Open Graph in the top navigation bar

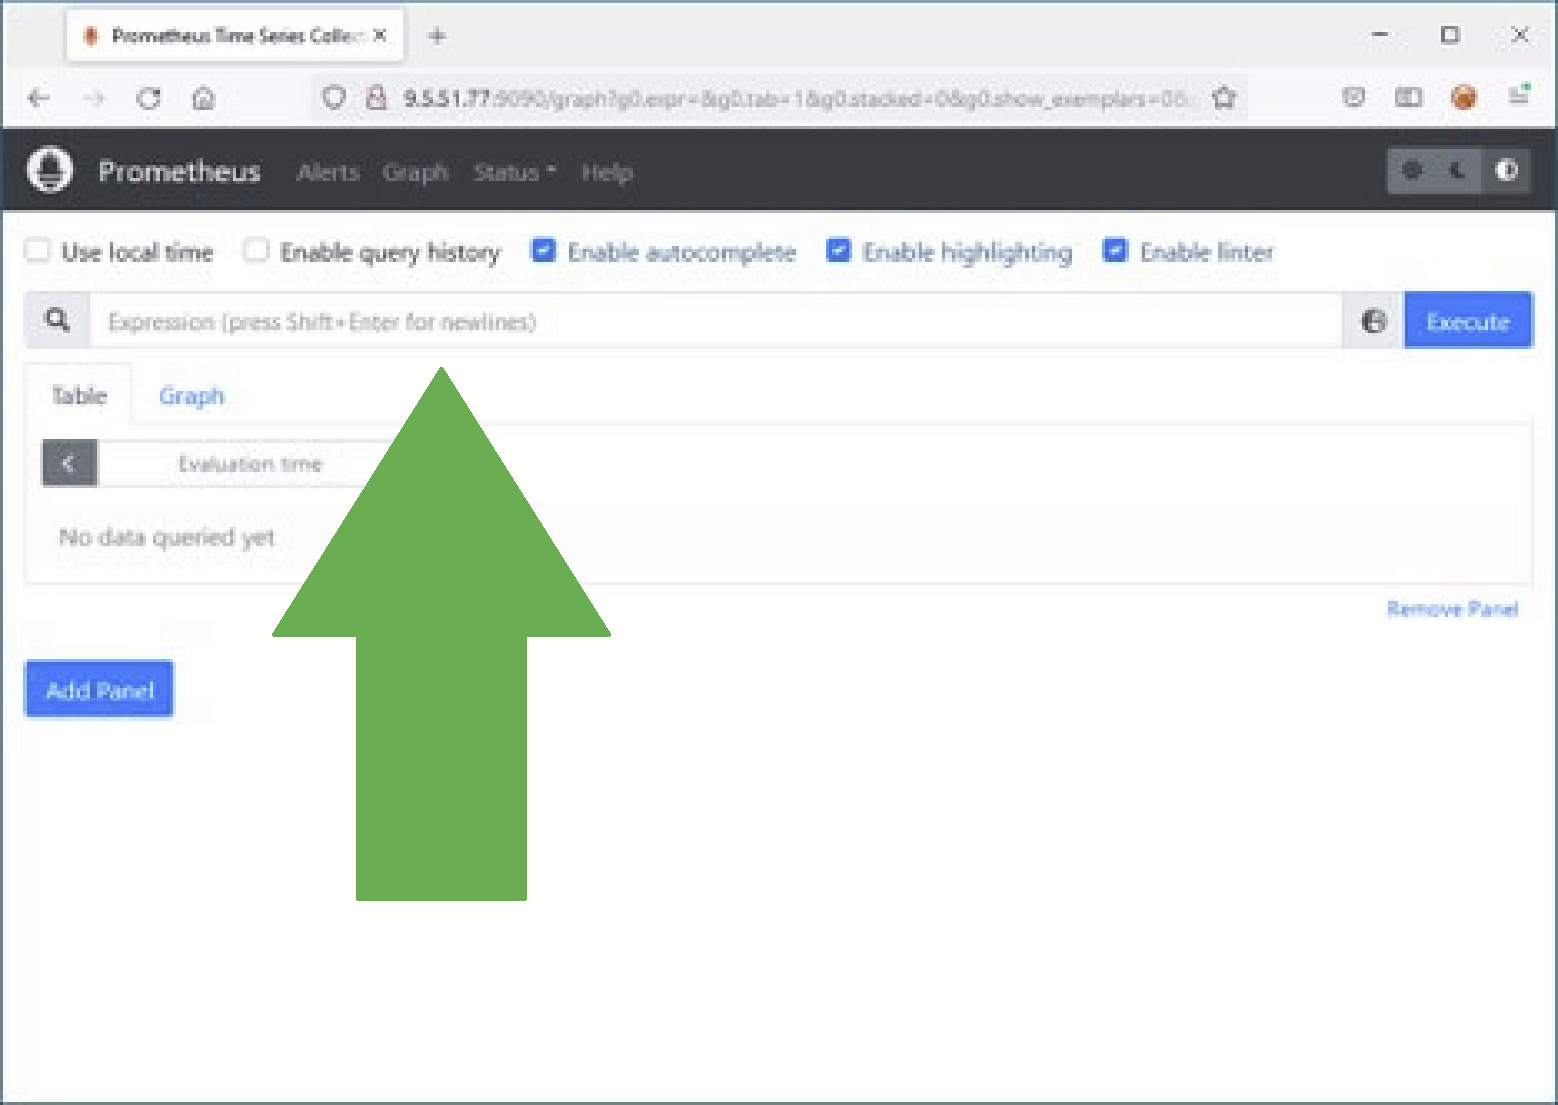pyautogui.click(x=415, y=172)
